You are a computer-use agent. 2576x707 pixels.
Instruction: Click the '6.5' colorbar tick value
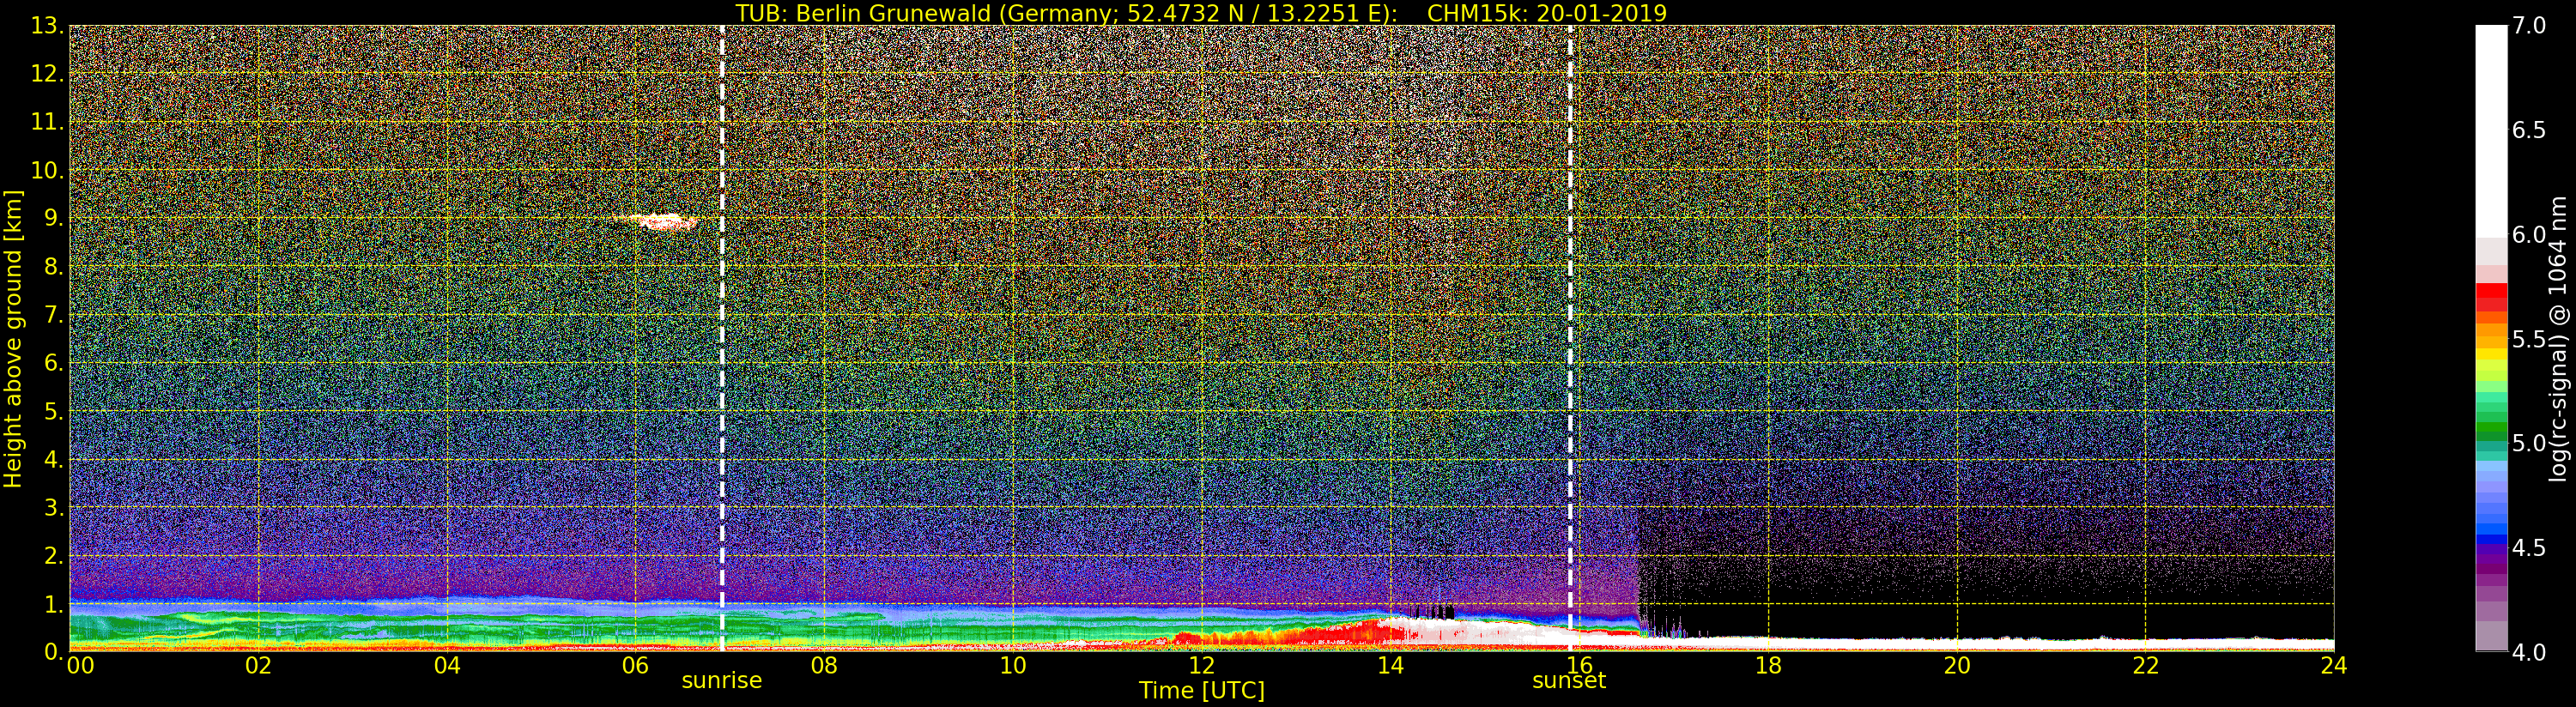point(2529,130)
